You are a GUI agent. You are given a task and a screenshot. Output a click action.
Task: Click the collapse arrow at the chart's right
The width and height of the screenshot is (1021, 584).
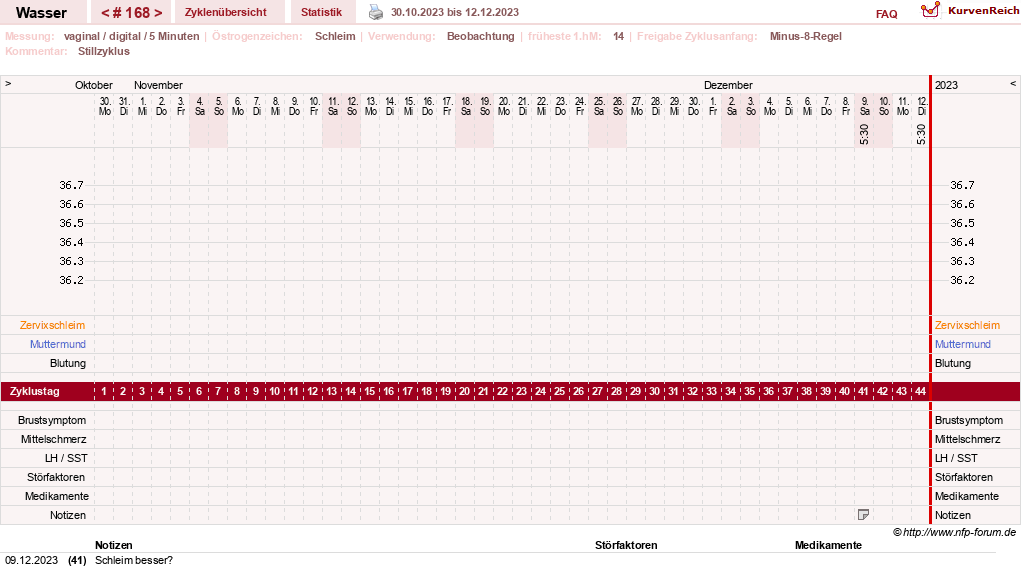1013,84
